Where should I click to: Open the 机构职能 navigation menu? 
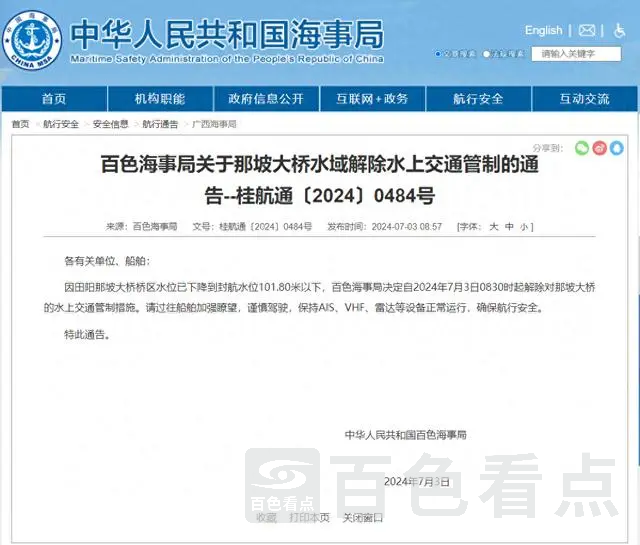pyautogui.click(x=160, y=99)
